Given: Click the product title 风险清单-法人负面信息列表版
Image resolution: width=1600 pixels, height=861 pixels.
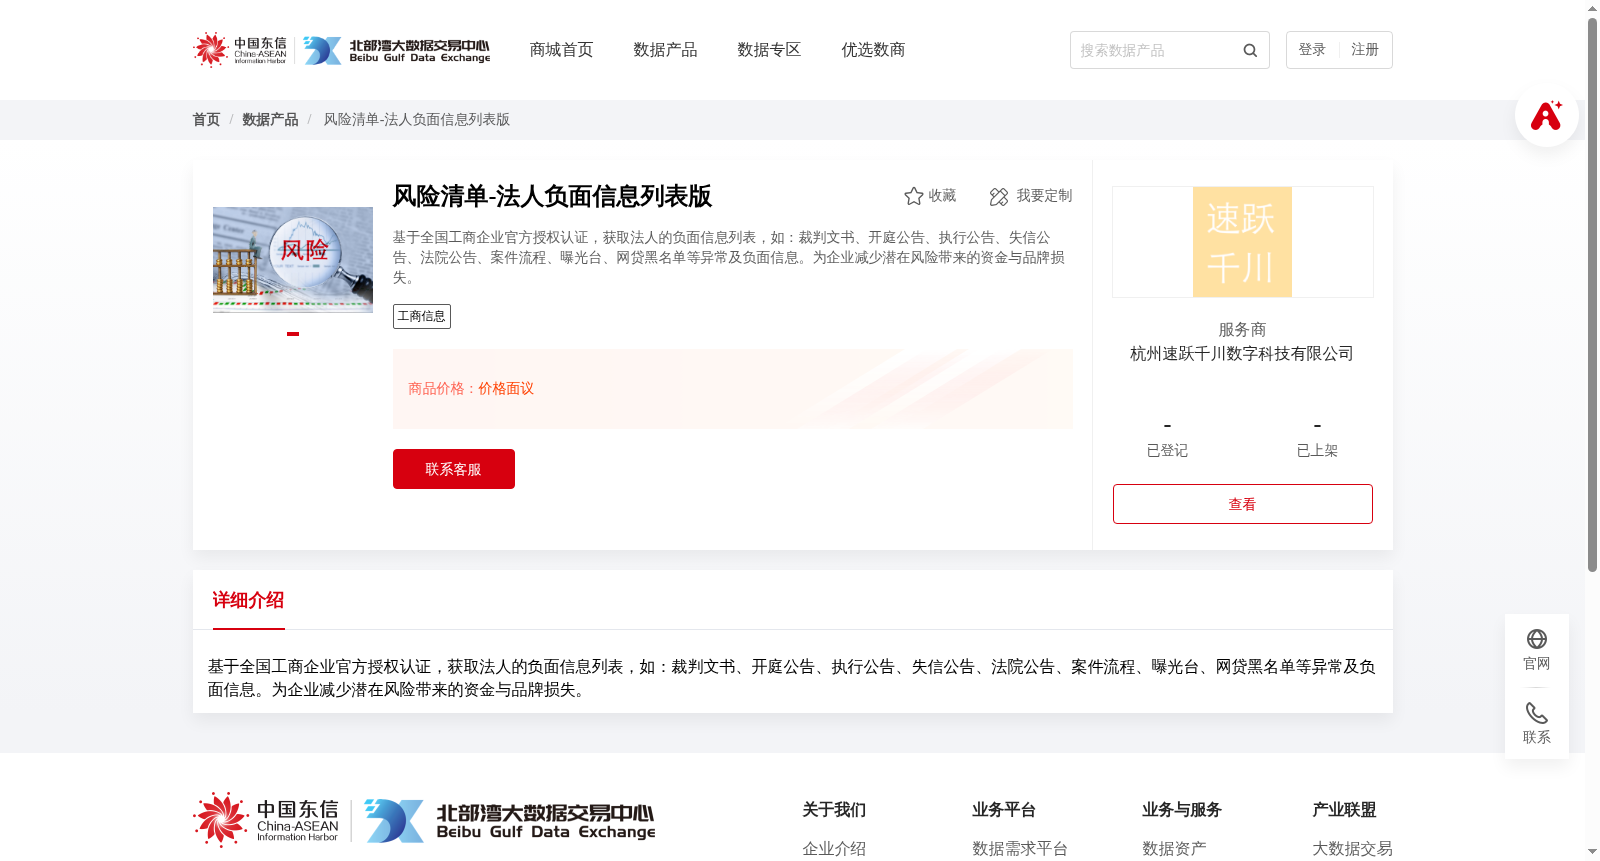Looking at the screenshot, I should tap(552, 196).
